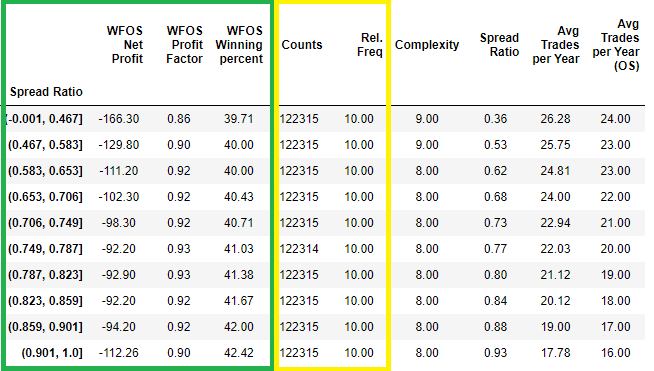Select the Counts column header
This screenshot has height=371, width=654.
(302, 45)
